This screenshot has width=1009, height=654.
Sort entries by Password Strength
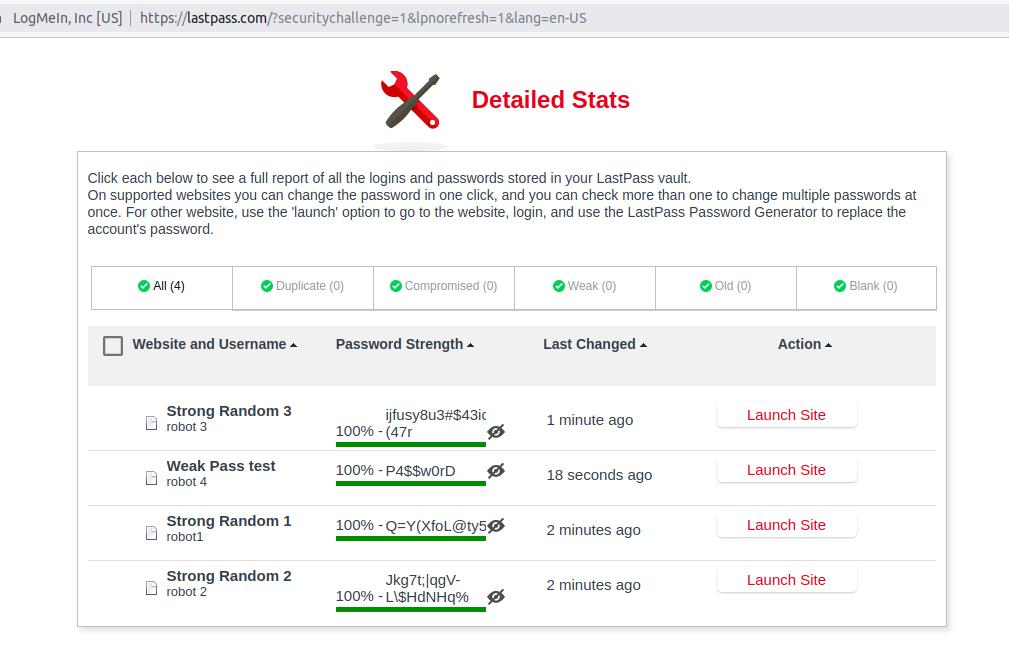pos(401,344)
